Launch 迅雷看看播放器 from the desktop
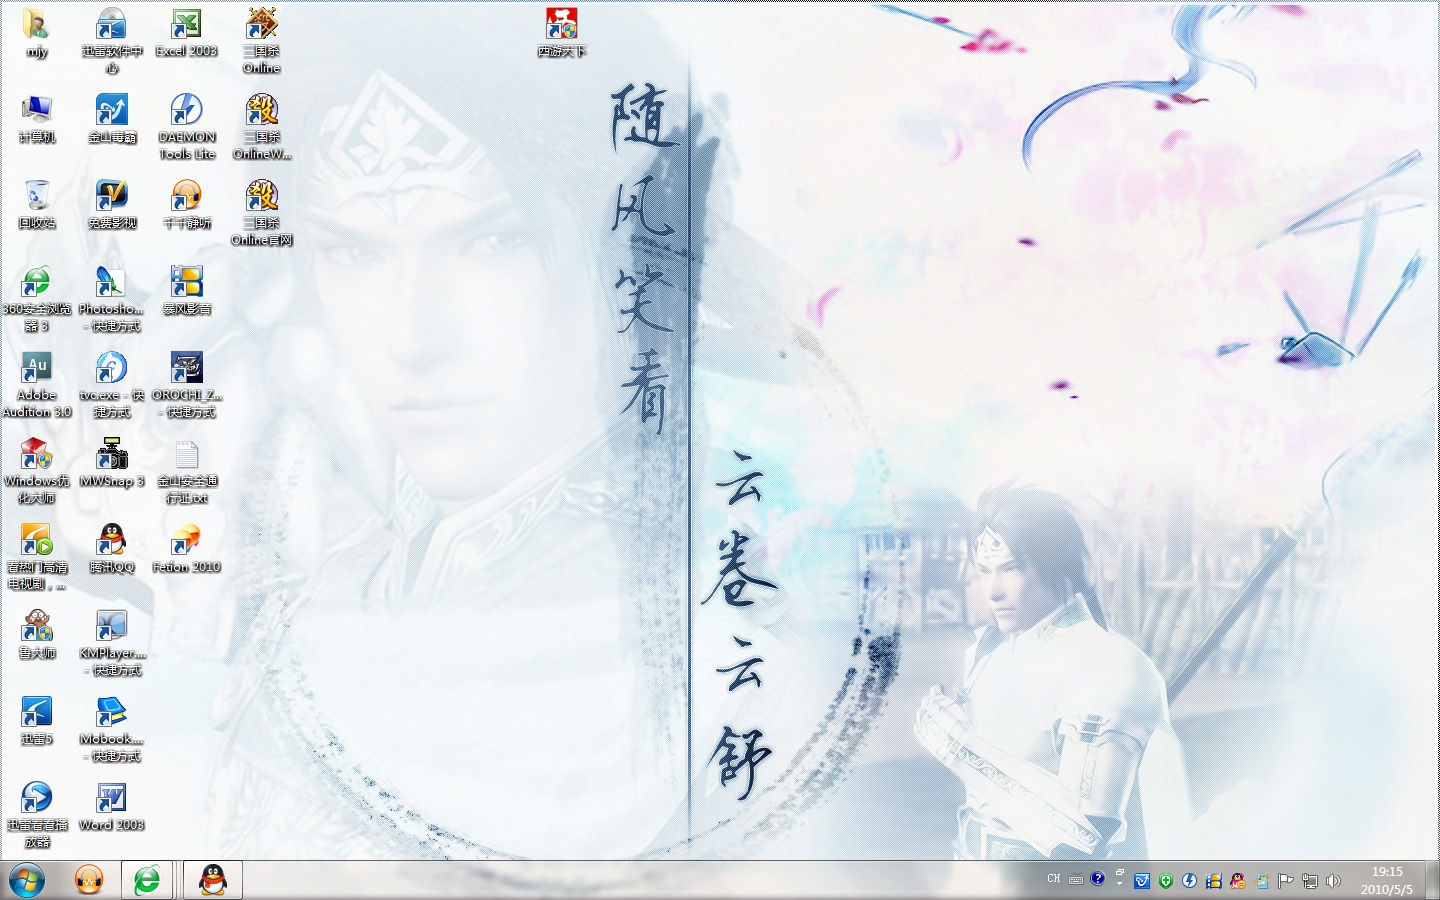The image size is (1440, 900). (36, 815)
